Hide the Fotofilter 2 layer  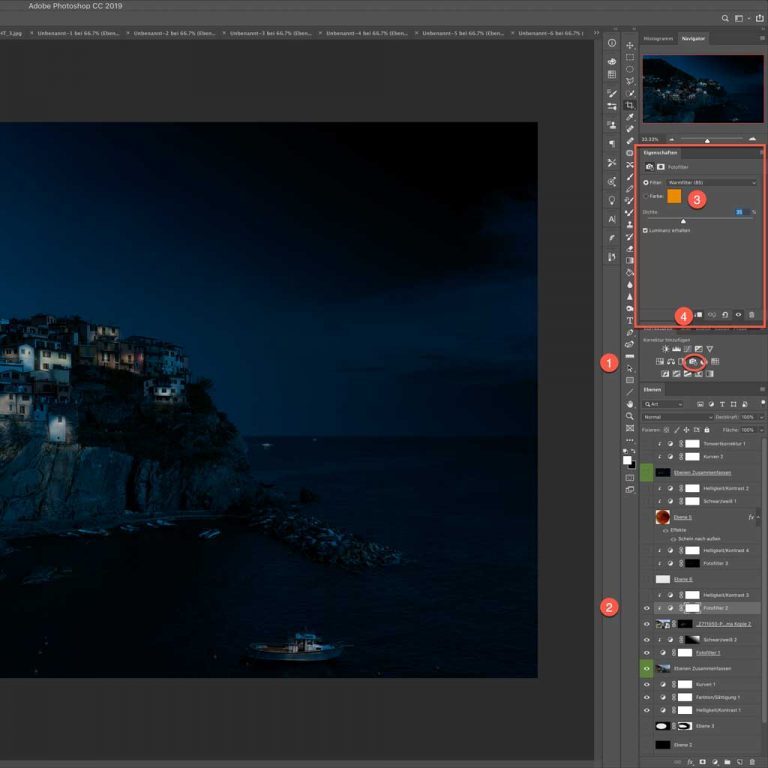[x=647, y=608]
